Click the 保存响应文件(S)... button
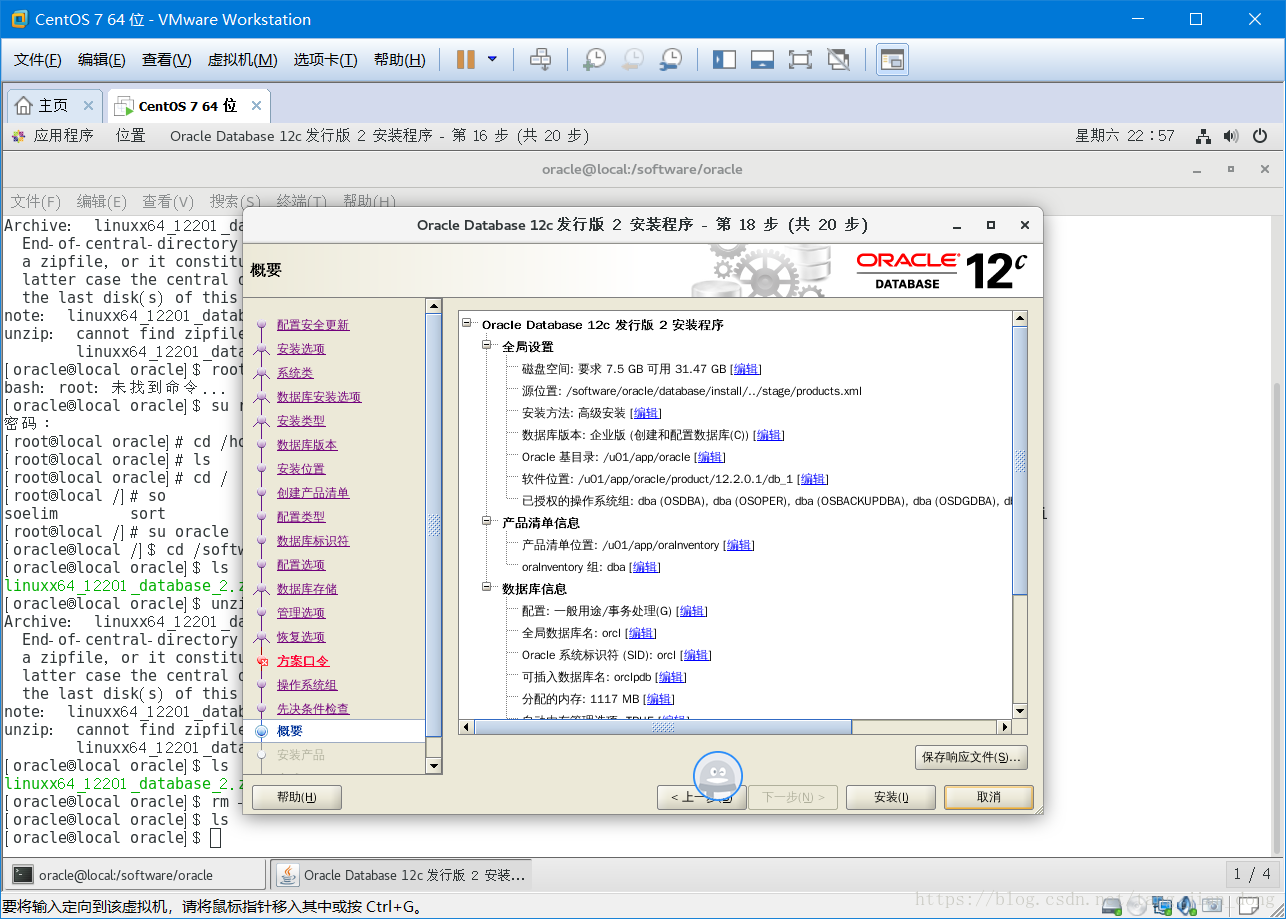 (971, 757)
